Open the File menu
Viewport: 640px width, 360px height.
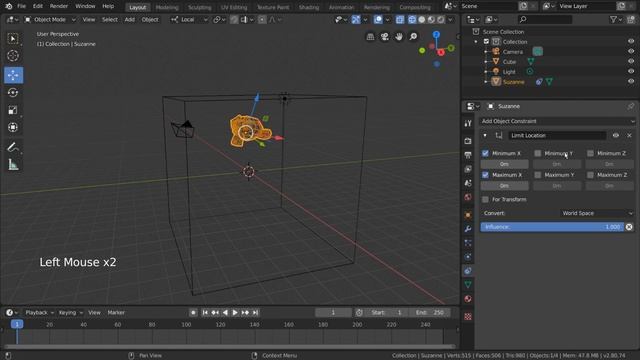click(x=21, y=6)
